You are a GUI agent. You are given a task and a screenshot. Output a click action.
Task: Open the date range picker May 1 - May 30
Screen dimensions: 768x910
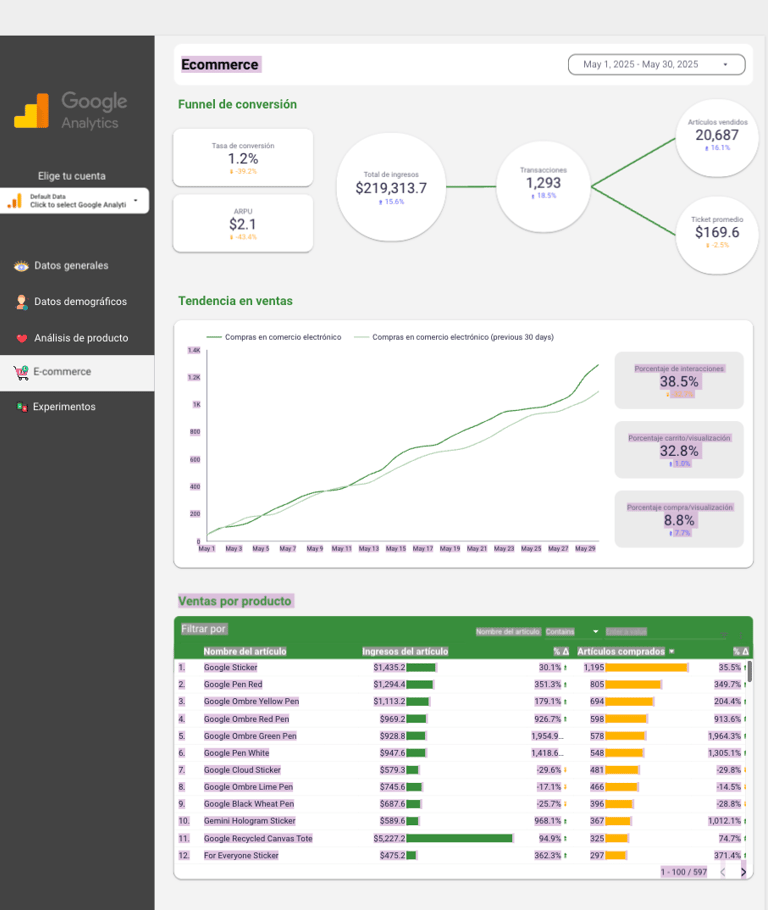click(656, 64)
